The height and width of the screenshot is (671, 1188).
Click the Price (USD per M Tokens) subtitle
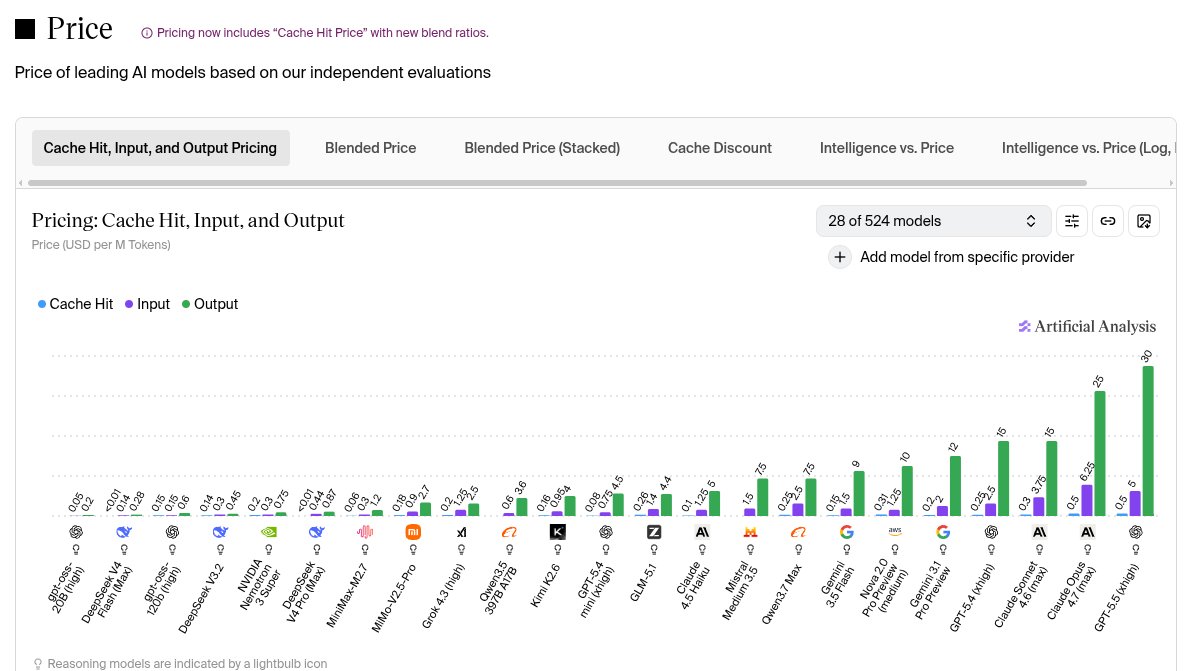101,245
